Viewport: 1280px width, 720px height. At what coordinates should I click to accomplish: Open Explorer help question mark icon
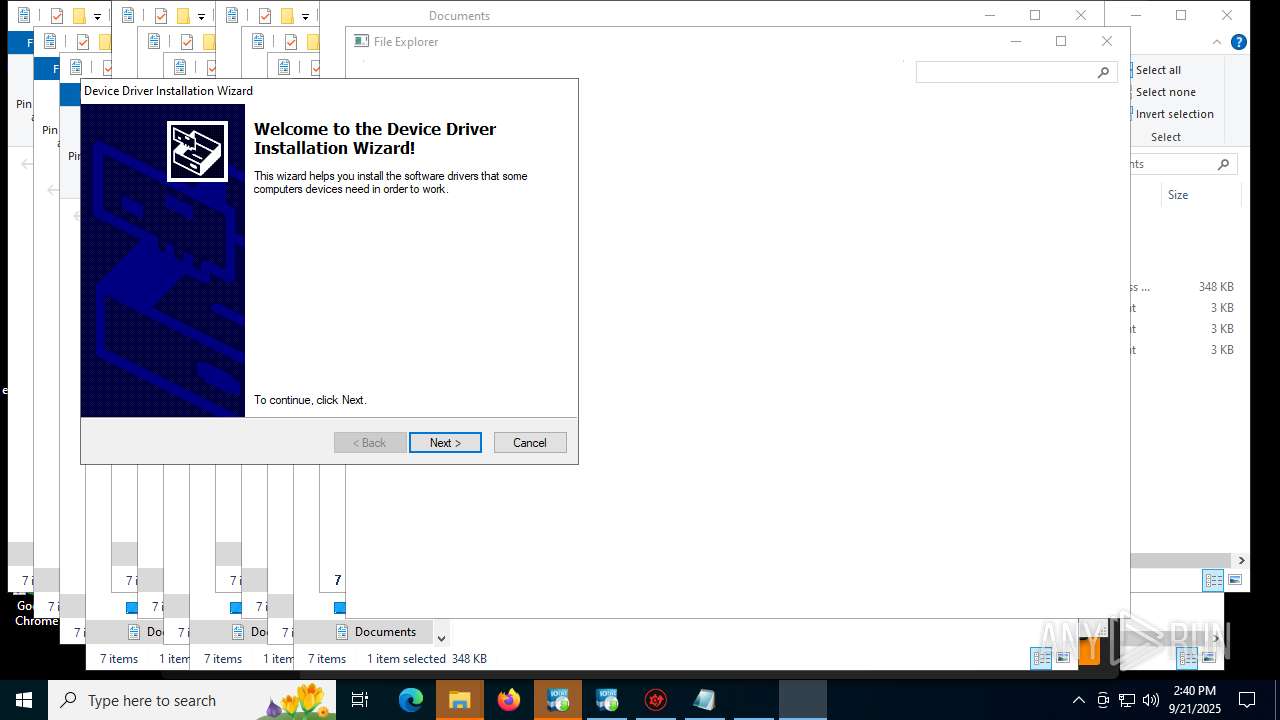1238,42
